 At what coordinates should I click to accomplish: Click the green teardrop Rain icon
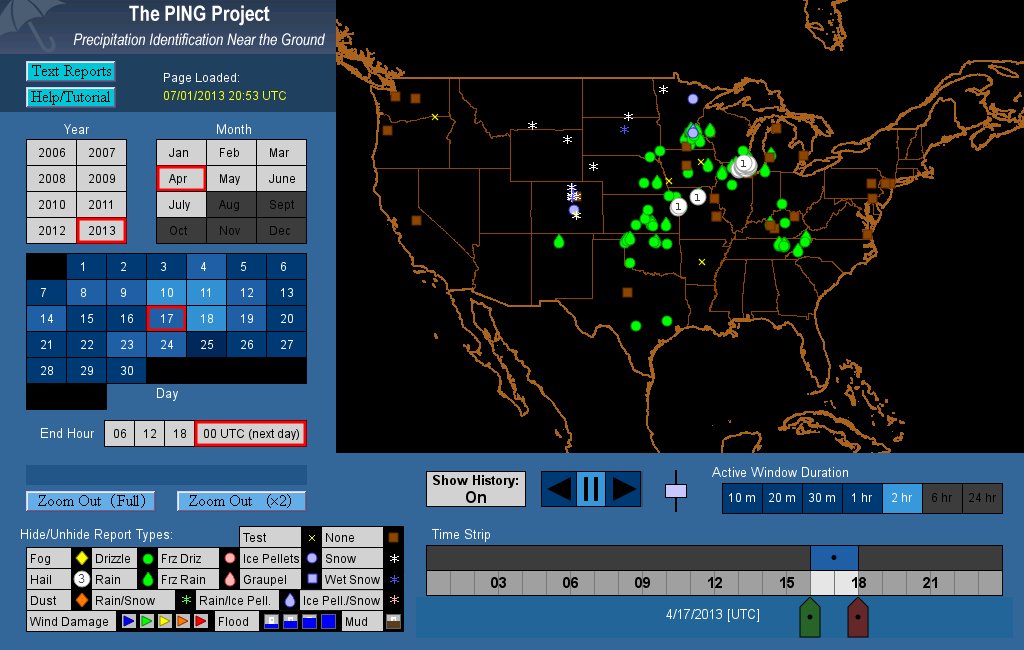coord(147,580)
